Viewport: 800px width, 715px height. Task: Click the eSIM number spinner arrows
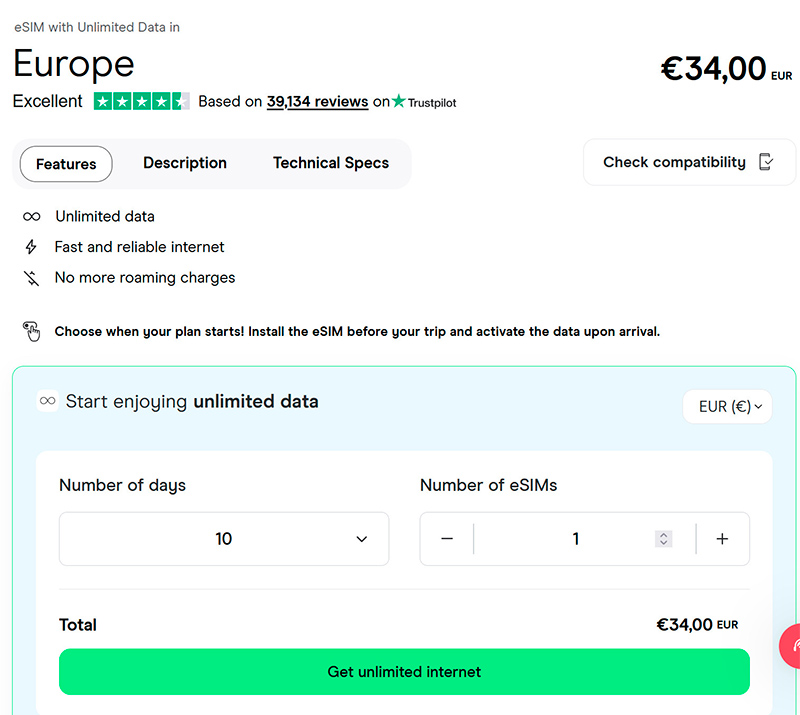tap(663, 539)
